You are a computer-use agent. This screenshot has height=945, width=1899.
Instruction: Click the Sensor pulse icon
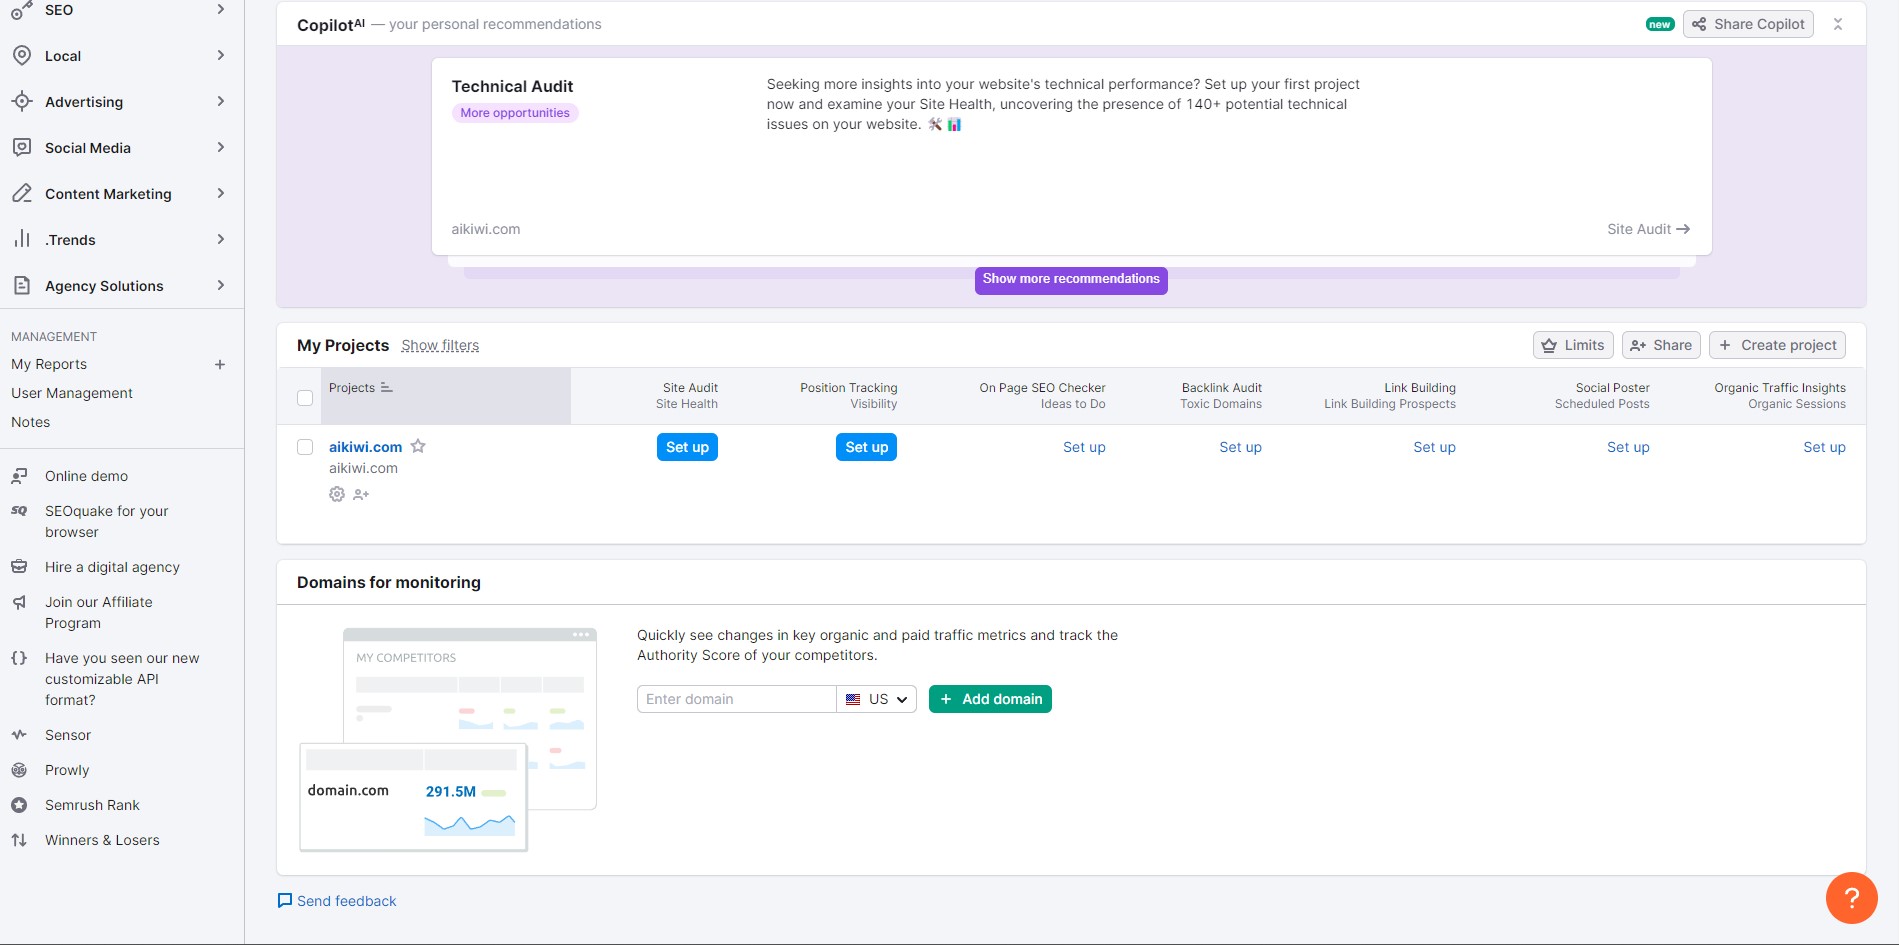tap(19, 735)
